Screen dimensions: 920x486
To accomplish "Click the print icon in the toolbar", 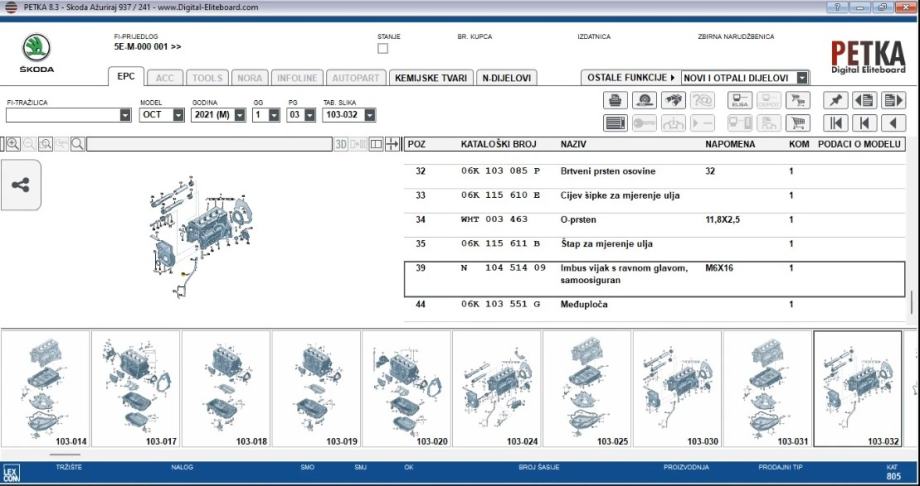I will tap(615, 100).
